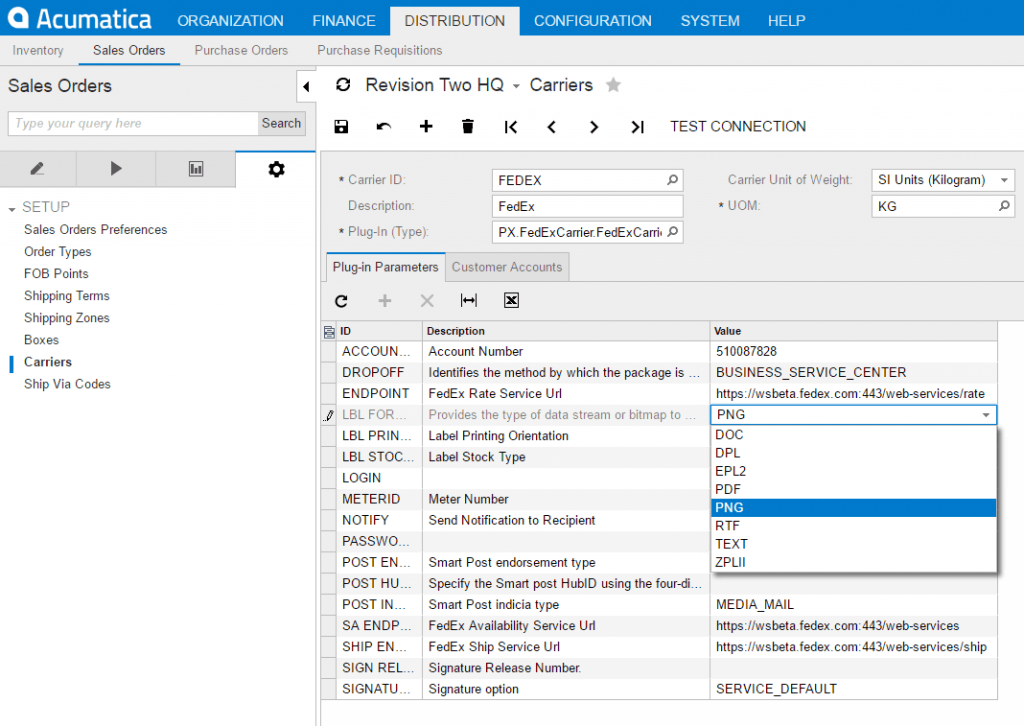The width and height of the screenshot is (1024, 726).
Task: Undo changes with cancel arrow icon
Action: [x=383, y=127]
